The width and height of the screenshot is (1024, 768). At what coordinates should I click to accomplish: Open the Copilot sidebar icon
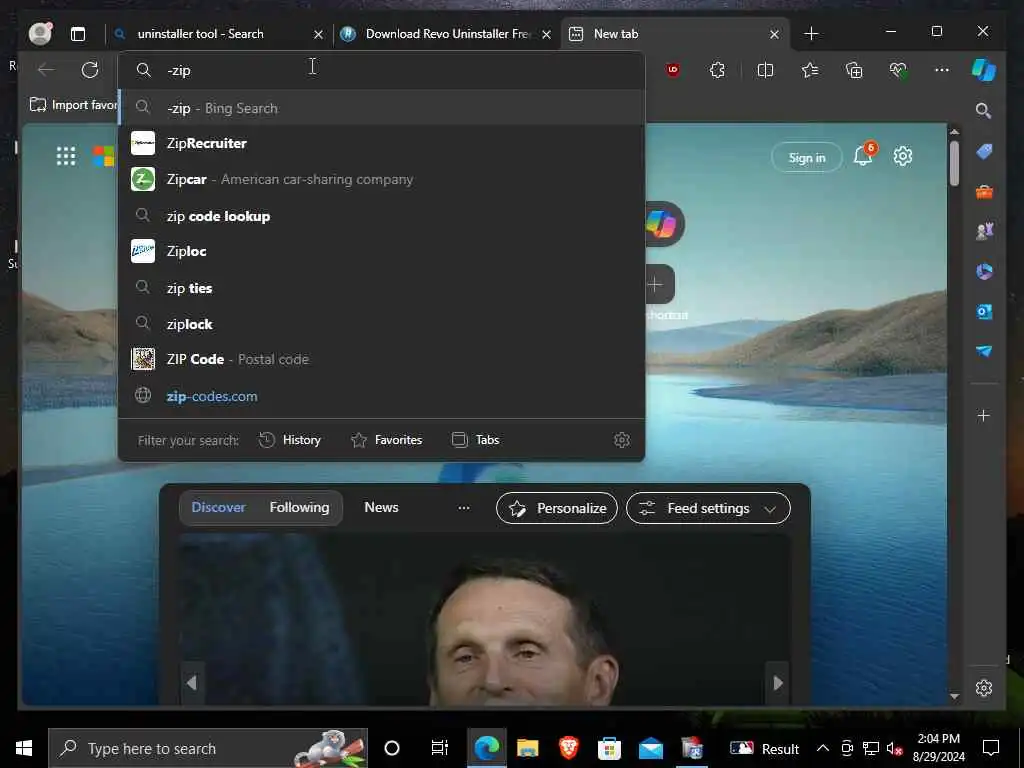tap(984, 70)
